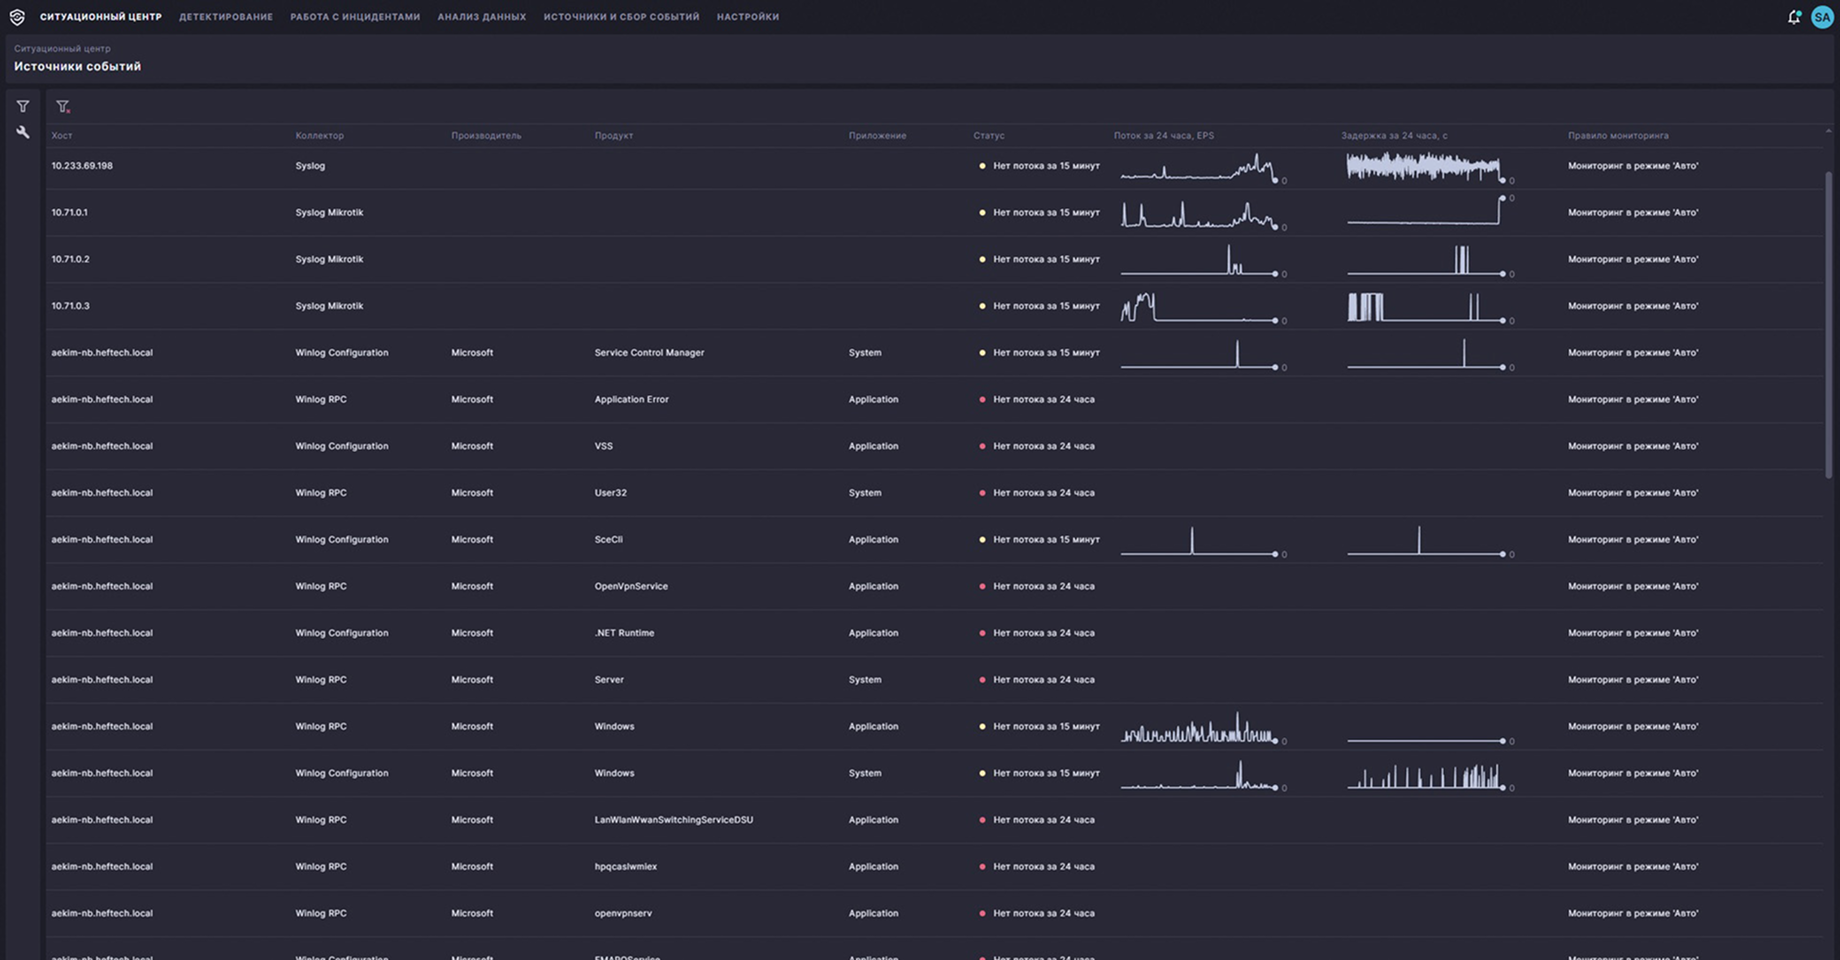Click the Ситуационный центр breadcrumb link
The image size is (1840, 960).
tap(62, 48)
